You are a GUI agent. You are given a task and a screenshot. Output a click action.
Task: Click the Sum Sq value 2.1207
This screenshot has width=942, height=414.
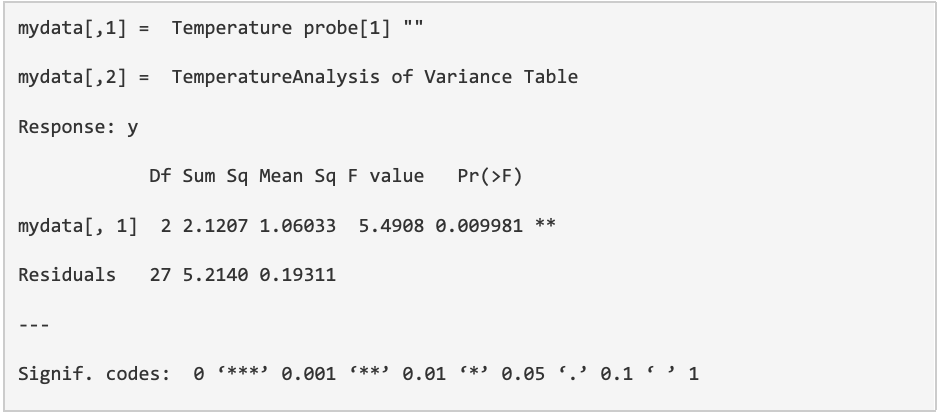[215, 225]
